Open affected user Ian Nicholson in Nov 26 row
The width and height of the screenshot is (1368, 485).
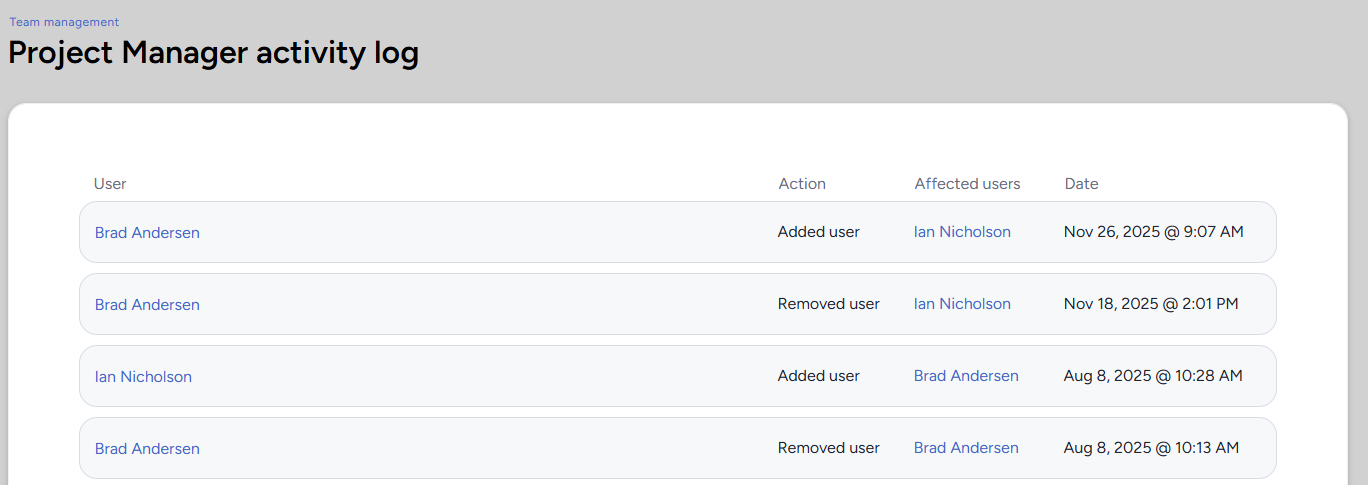tap(962, 232)
